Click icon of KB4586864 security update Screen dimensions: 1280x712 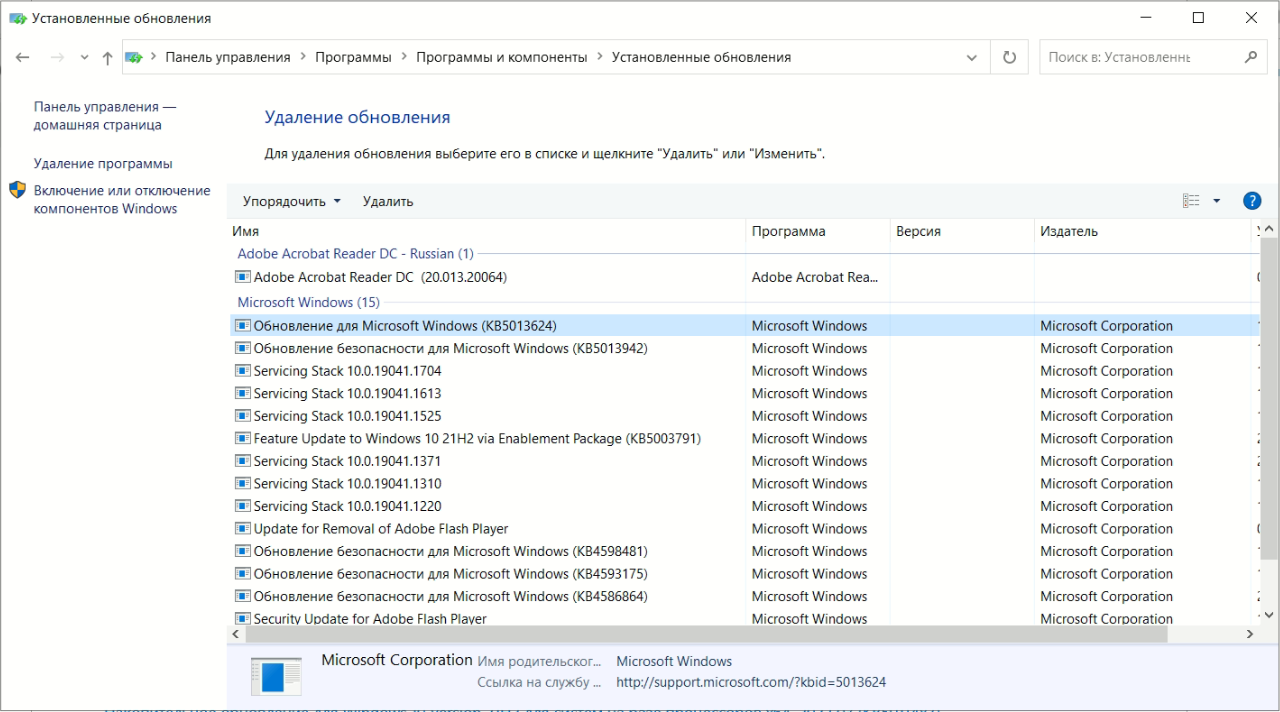tap(242, 596)
